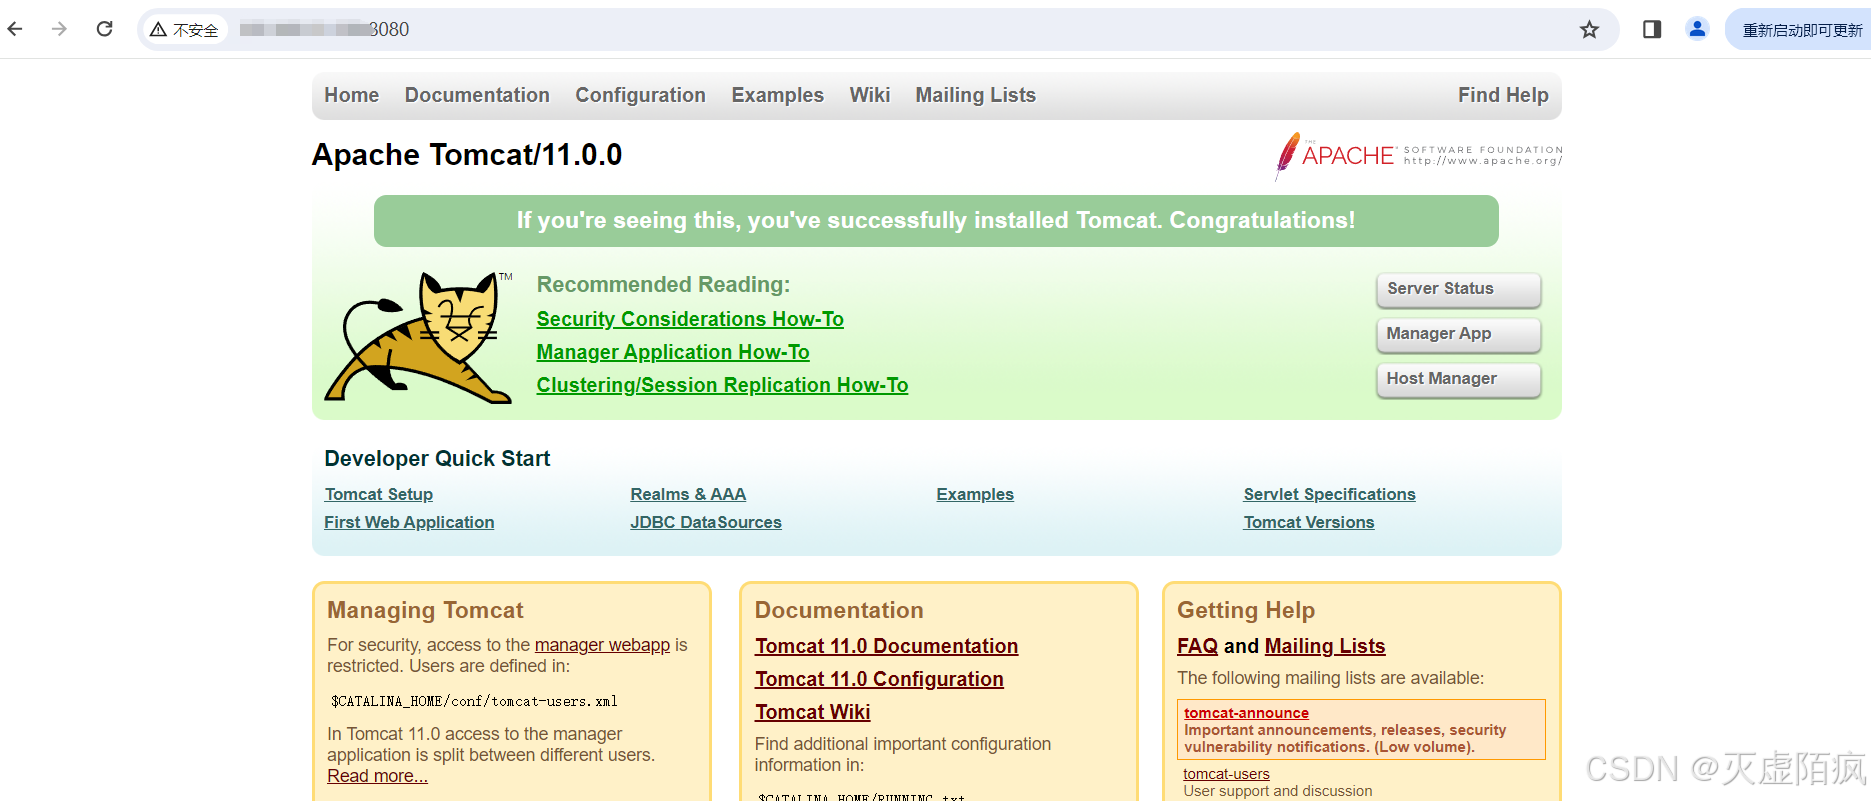The image size is (1871, 801).
Task: Click Read more... in Managing Tomcat
Action: pyautogui.click(x=377, y=776)
